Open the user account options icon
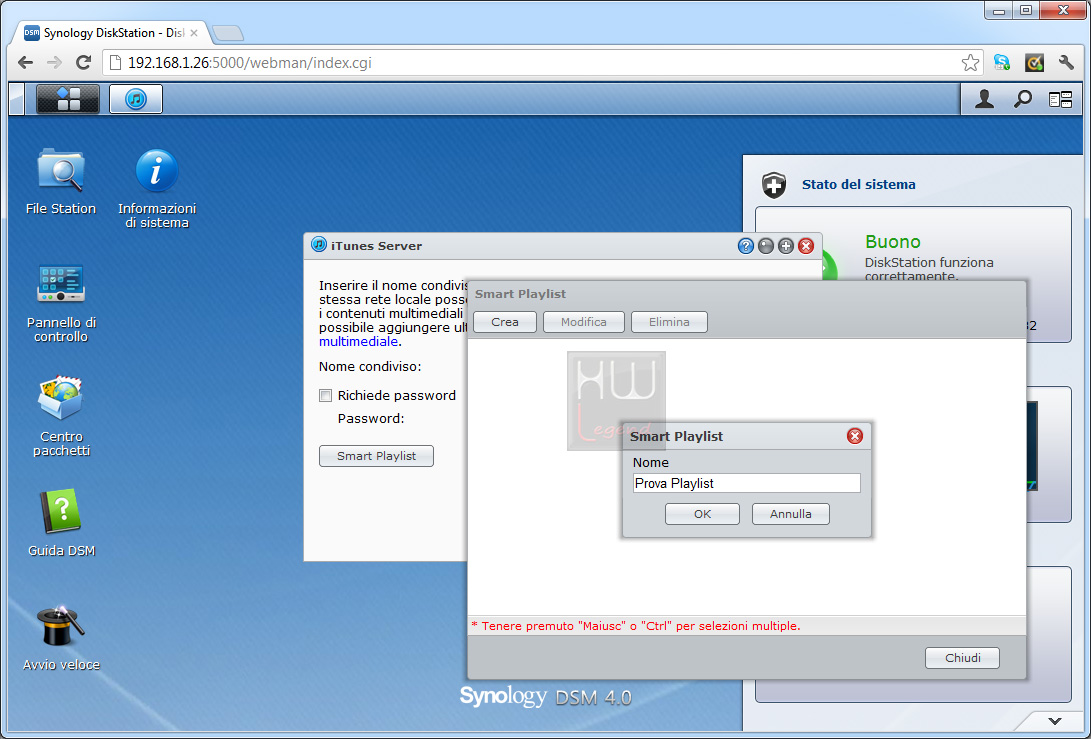This screenshot has height=739, width=1091. tap(984, 99)
